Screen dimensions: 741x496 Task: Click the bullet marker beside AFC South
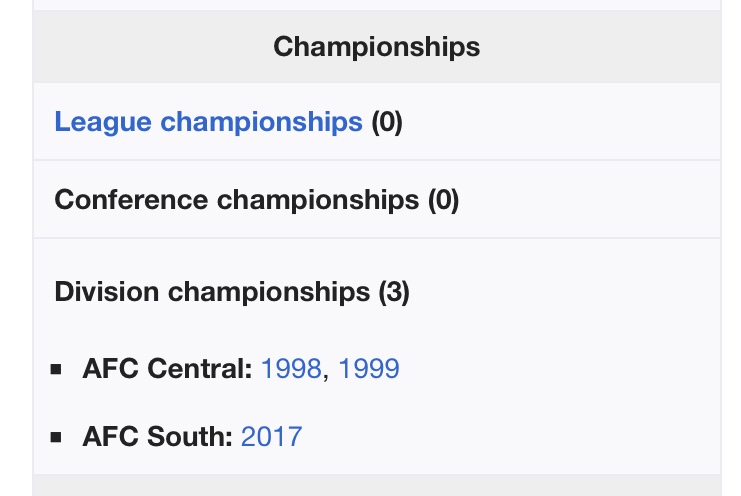point(56,437)
